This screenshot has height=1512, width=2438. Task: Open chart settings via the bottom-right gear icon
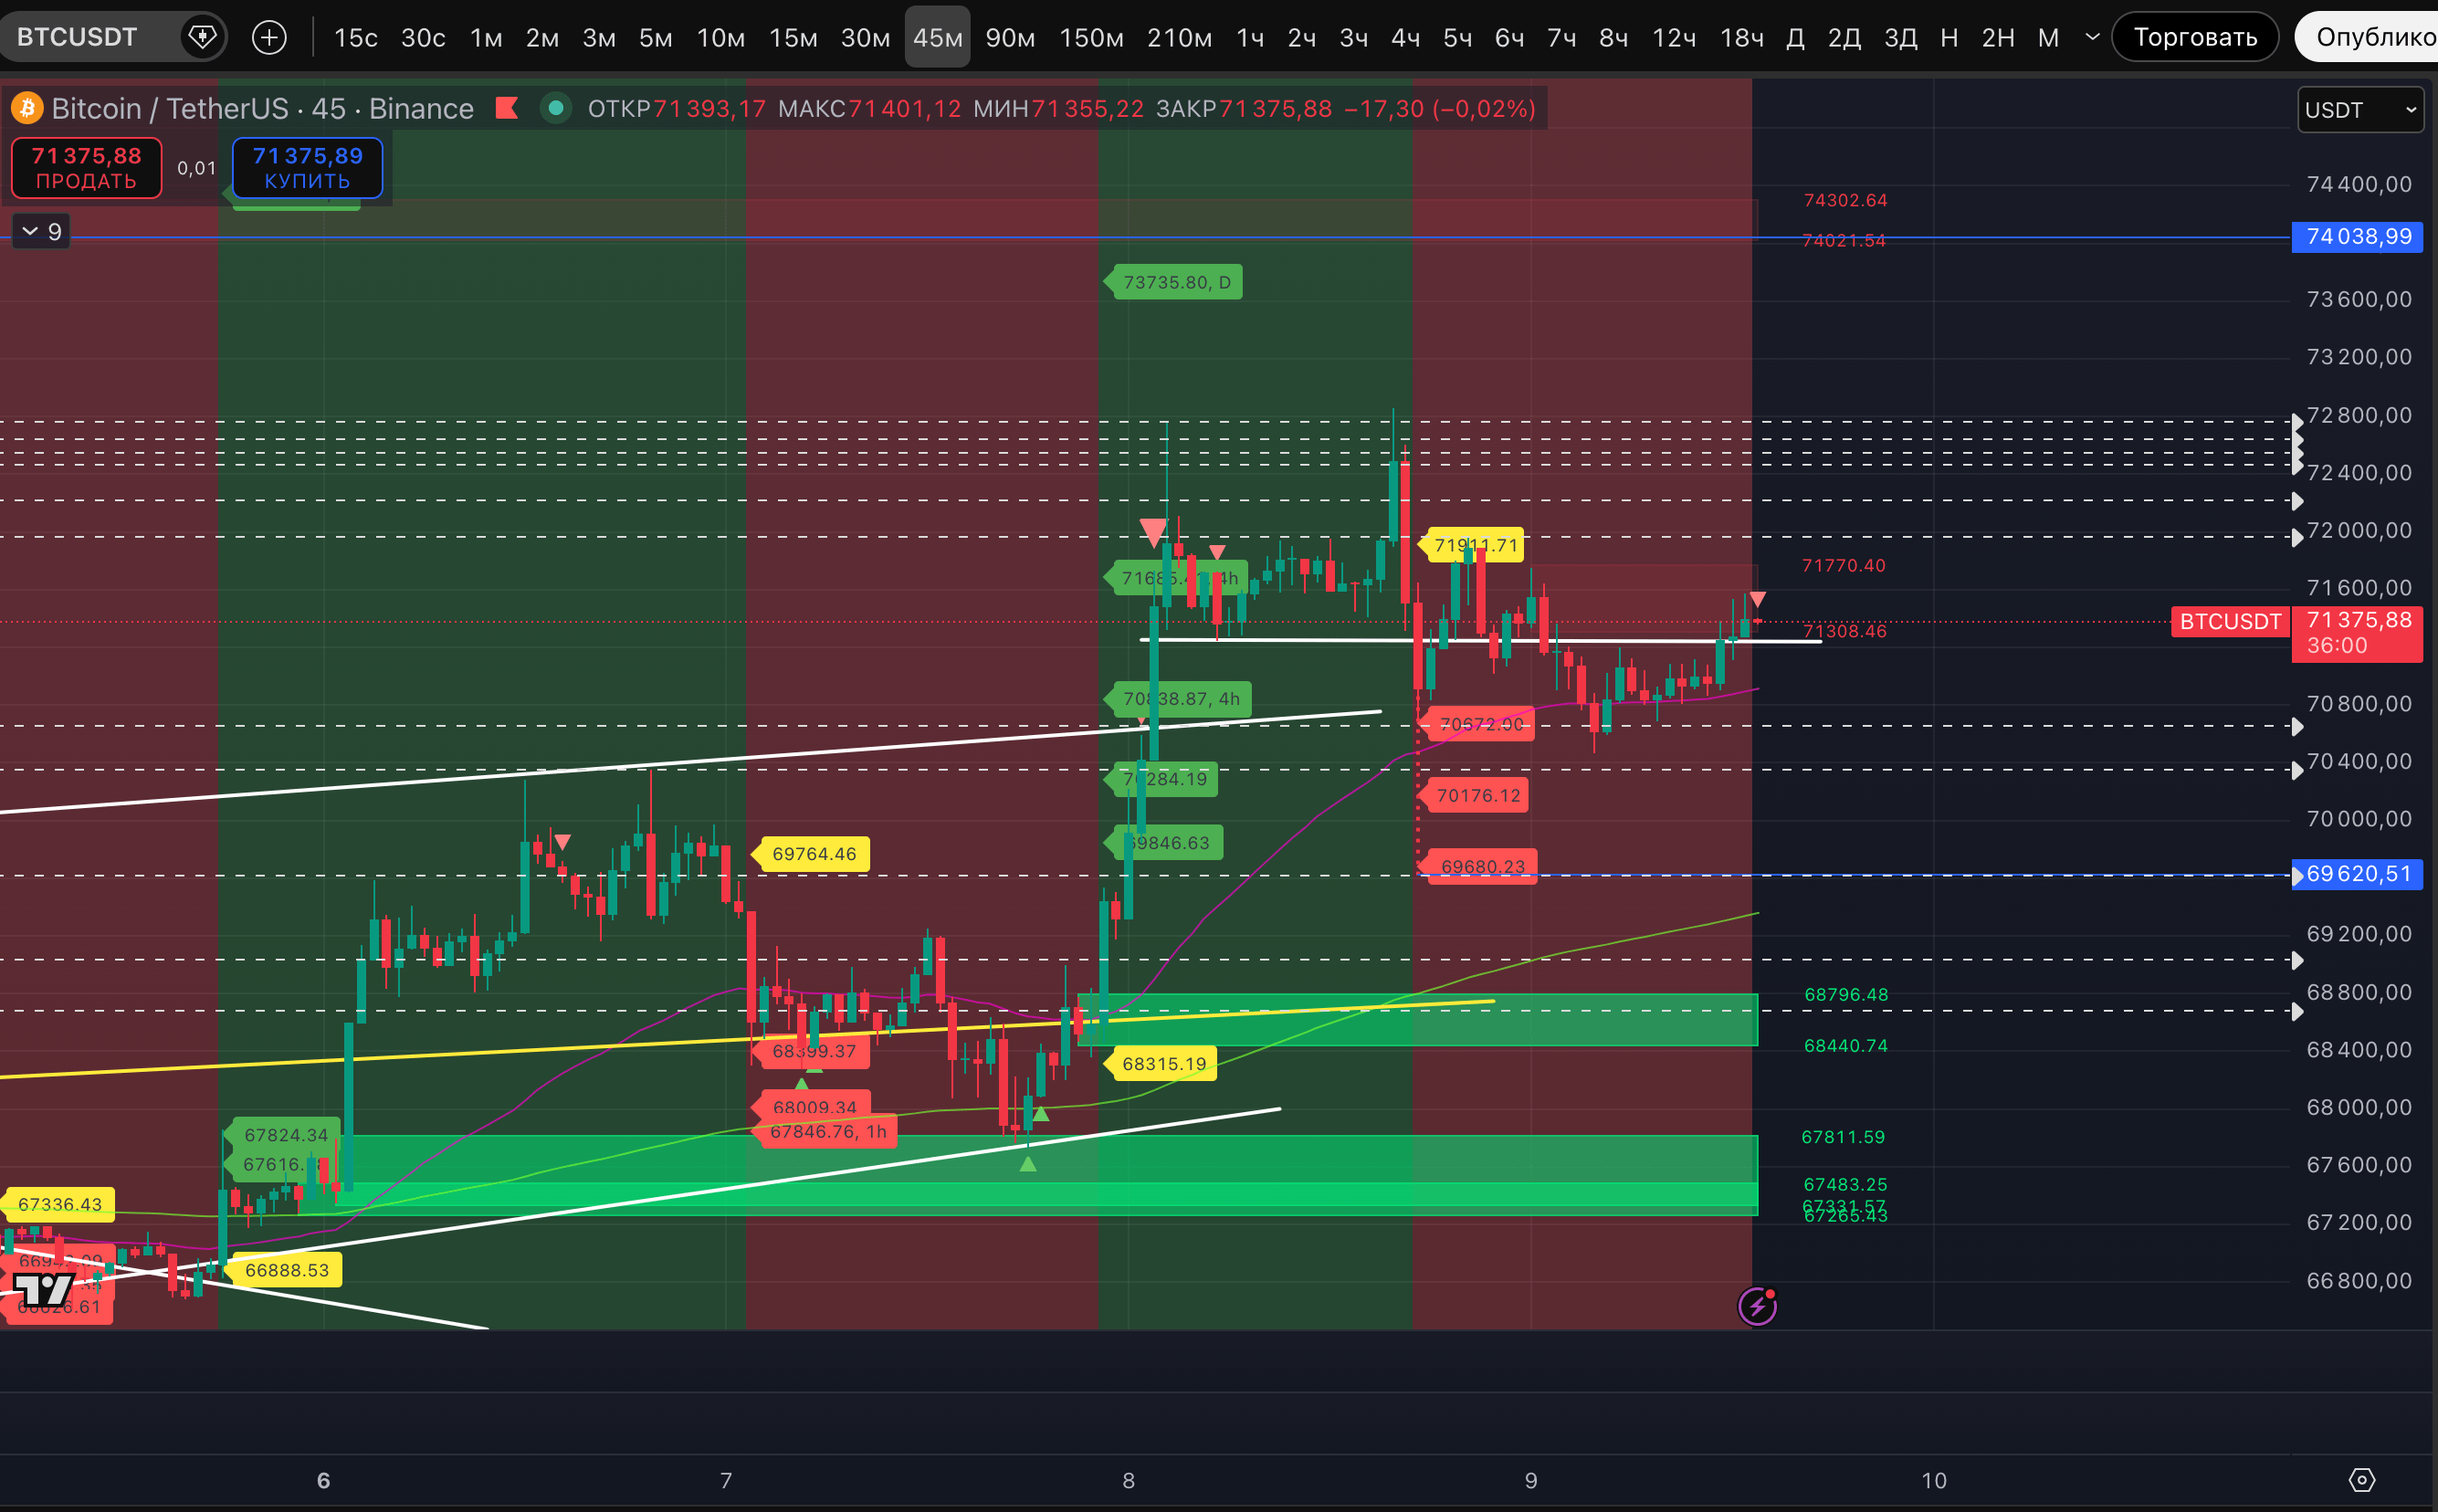tap(2361, 1480)
